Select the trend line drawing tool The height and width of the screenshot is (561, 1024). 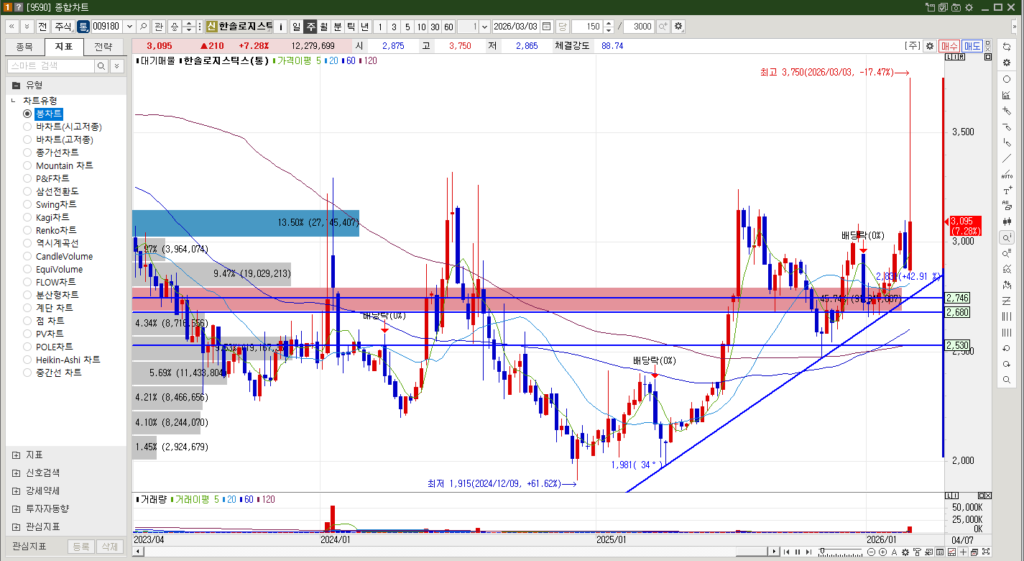pyautogui.click(x=1006, y=159)
